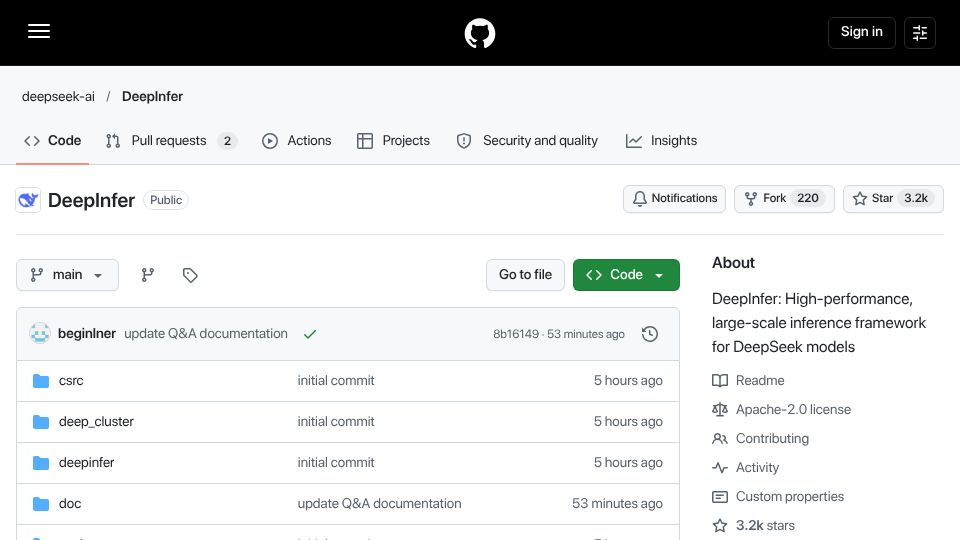Click the doc folder icon
Screen dimensions: 960x540
(x=41, y=504)
